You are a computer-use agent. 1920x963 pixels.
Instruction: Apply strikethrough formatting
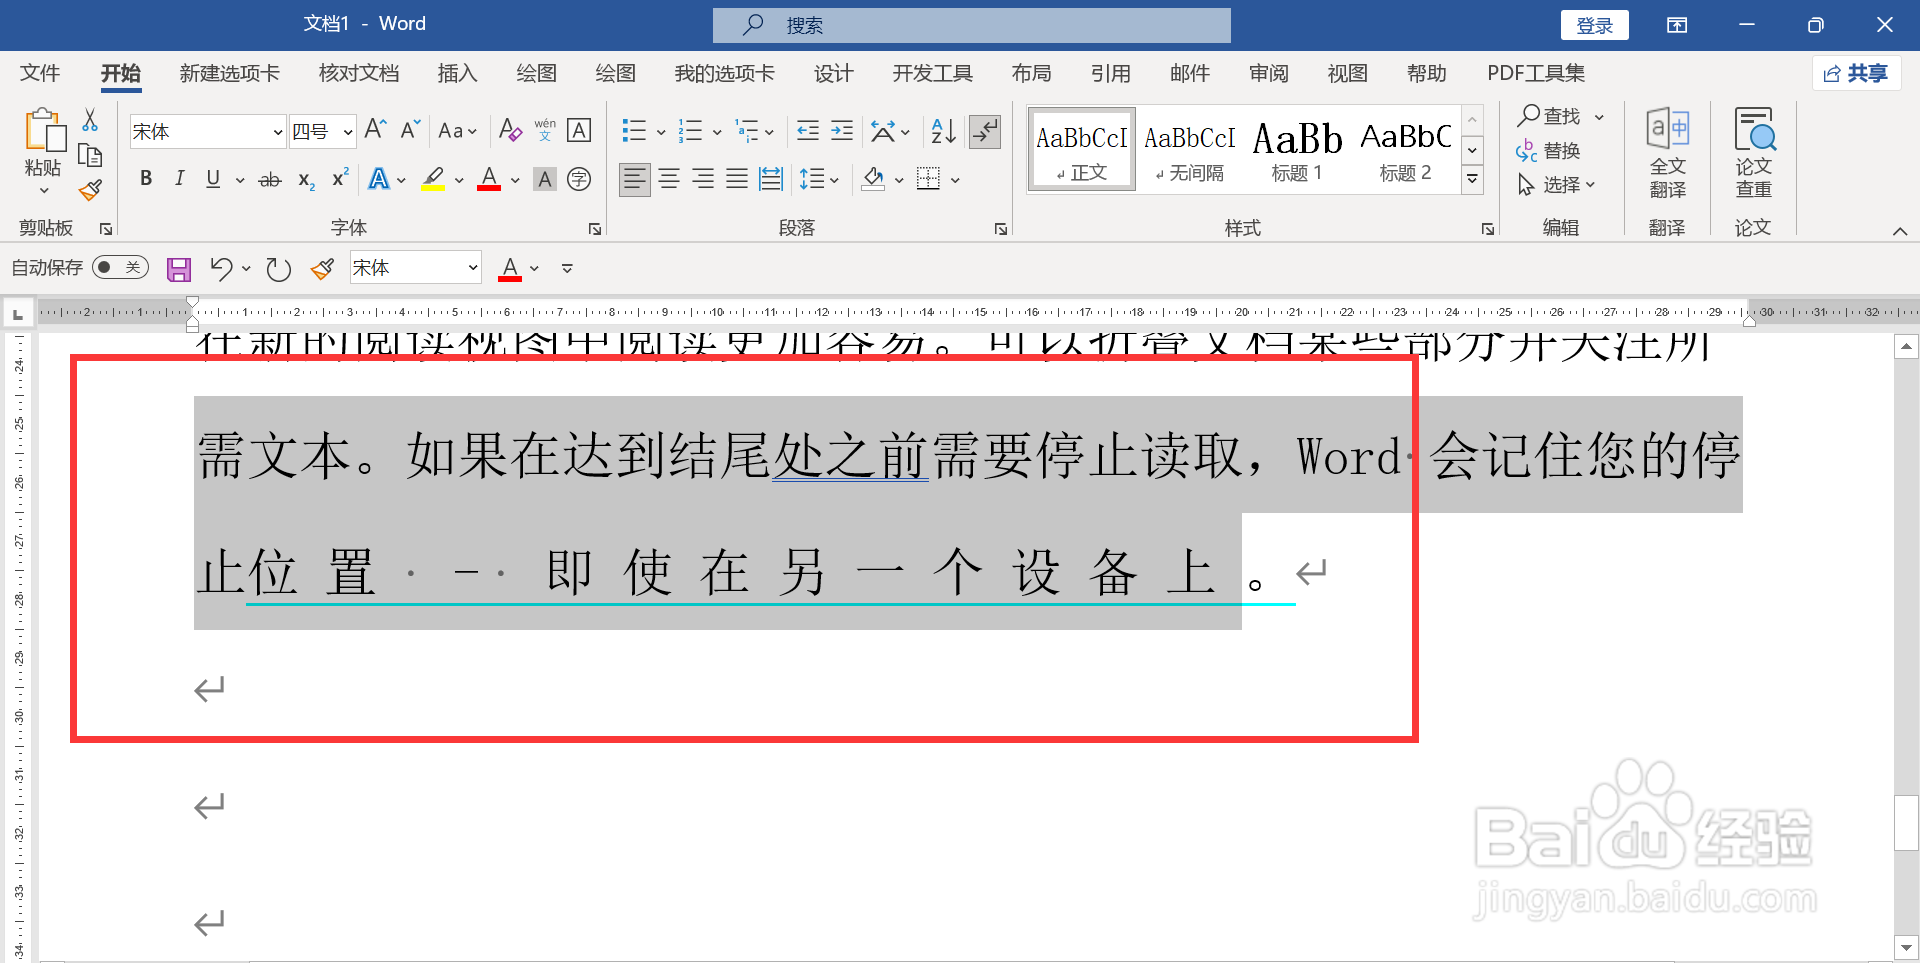pyautogui.click(x=270, y=180)
